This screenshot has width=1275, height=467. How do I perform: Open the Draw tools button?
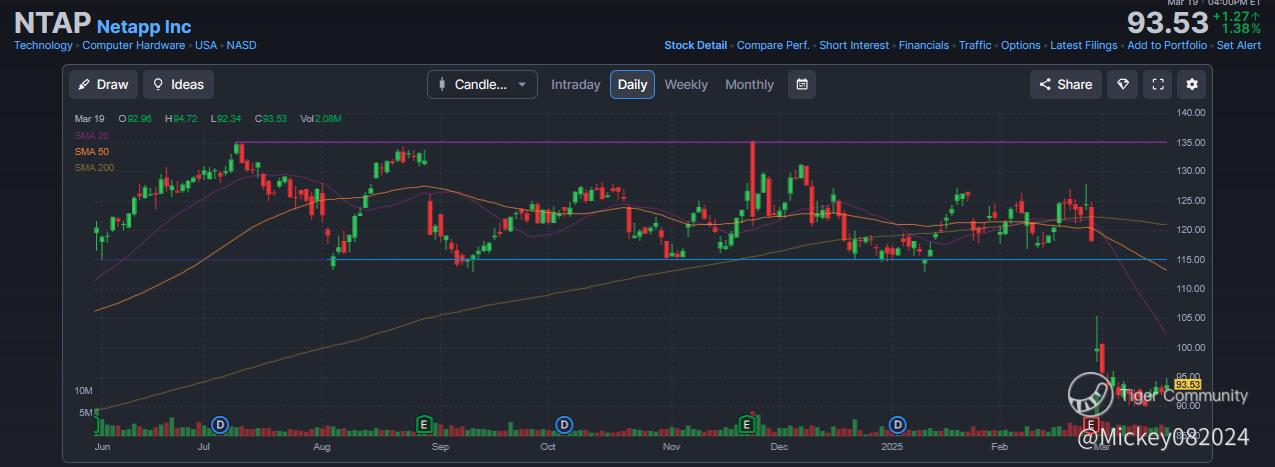point(103,84)
